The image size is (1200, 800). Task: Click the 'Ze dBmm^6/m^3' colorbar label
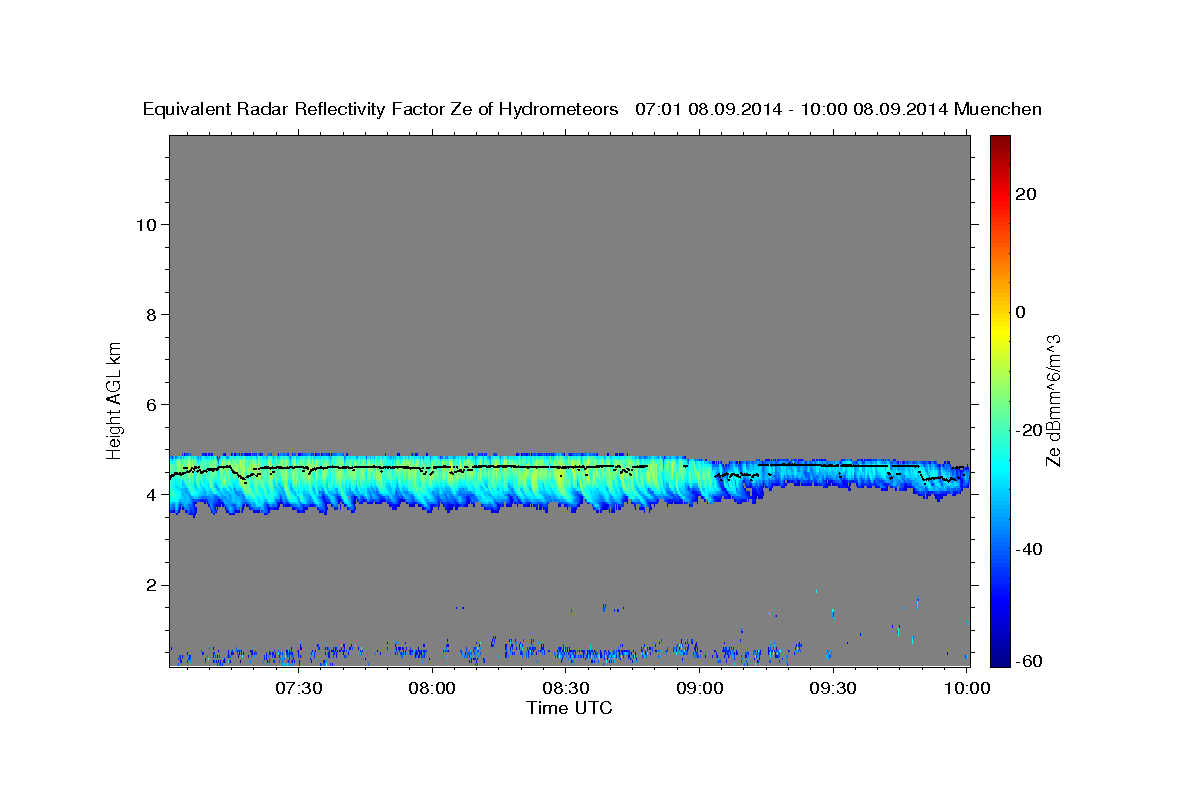(1053, 400)
